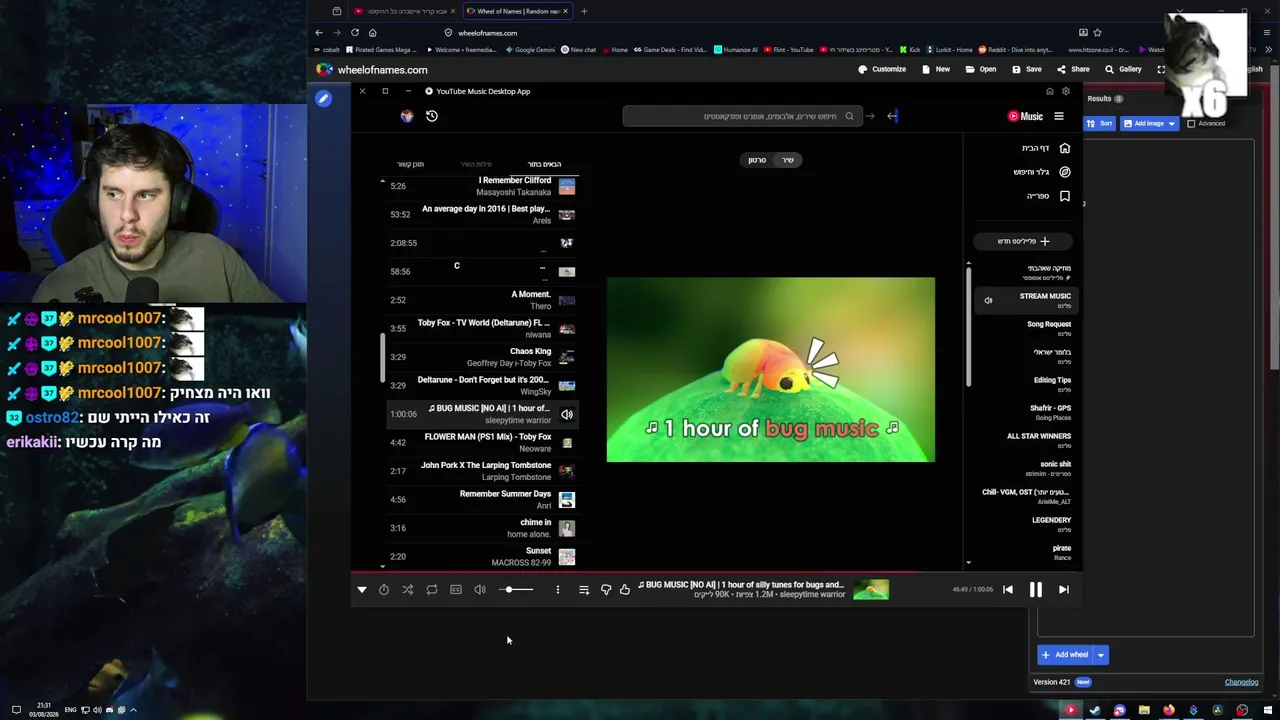This screenshot has height=720, width=1280.
Task: Open the Changelog link
Action: pos(1242,682)
